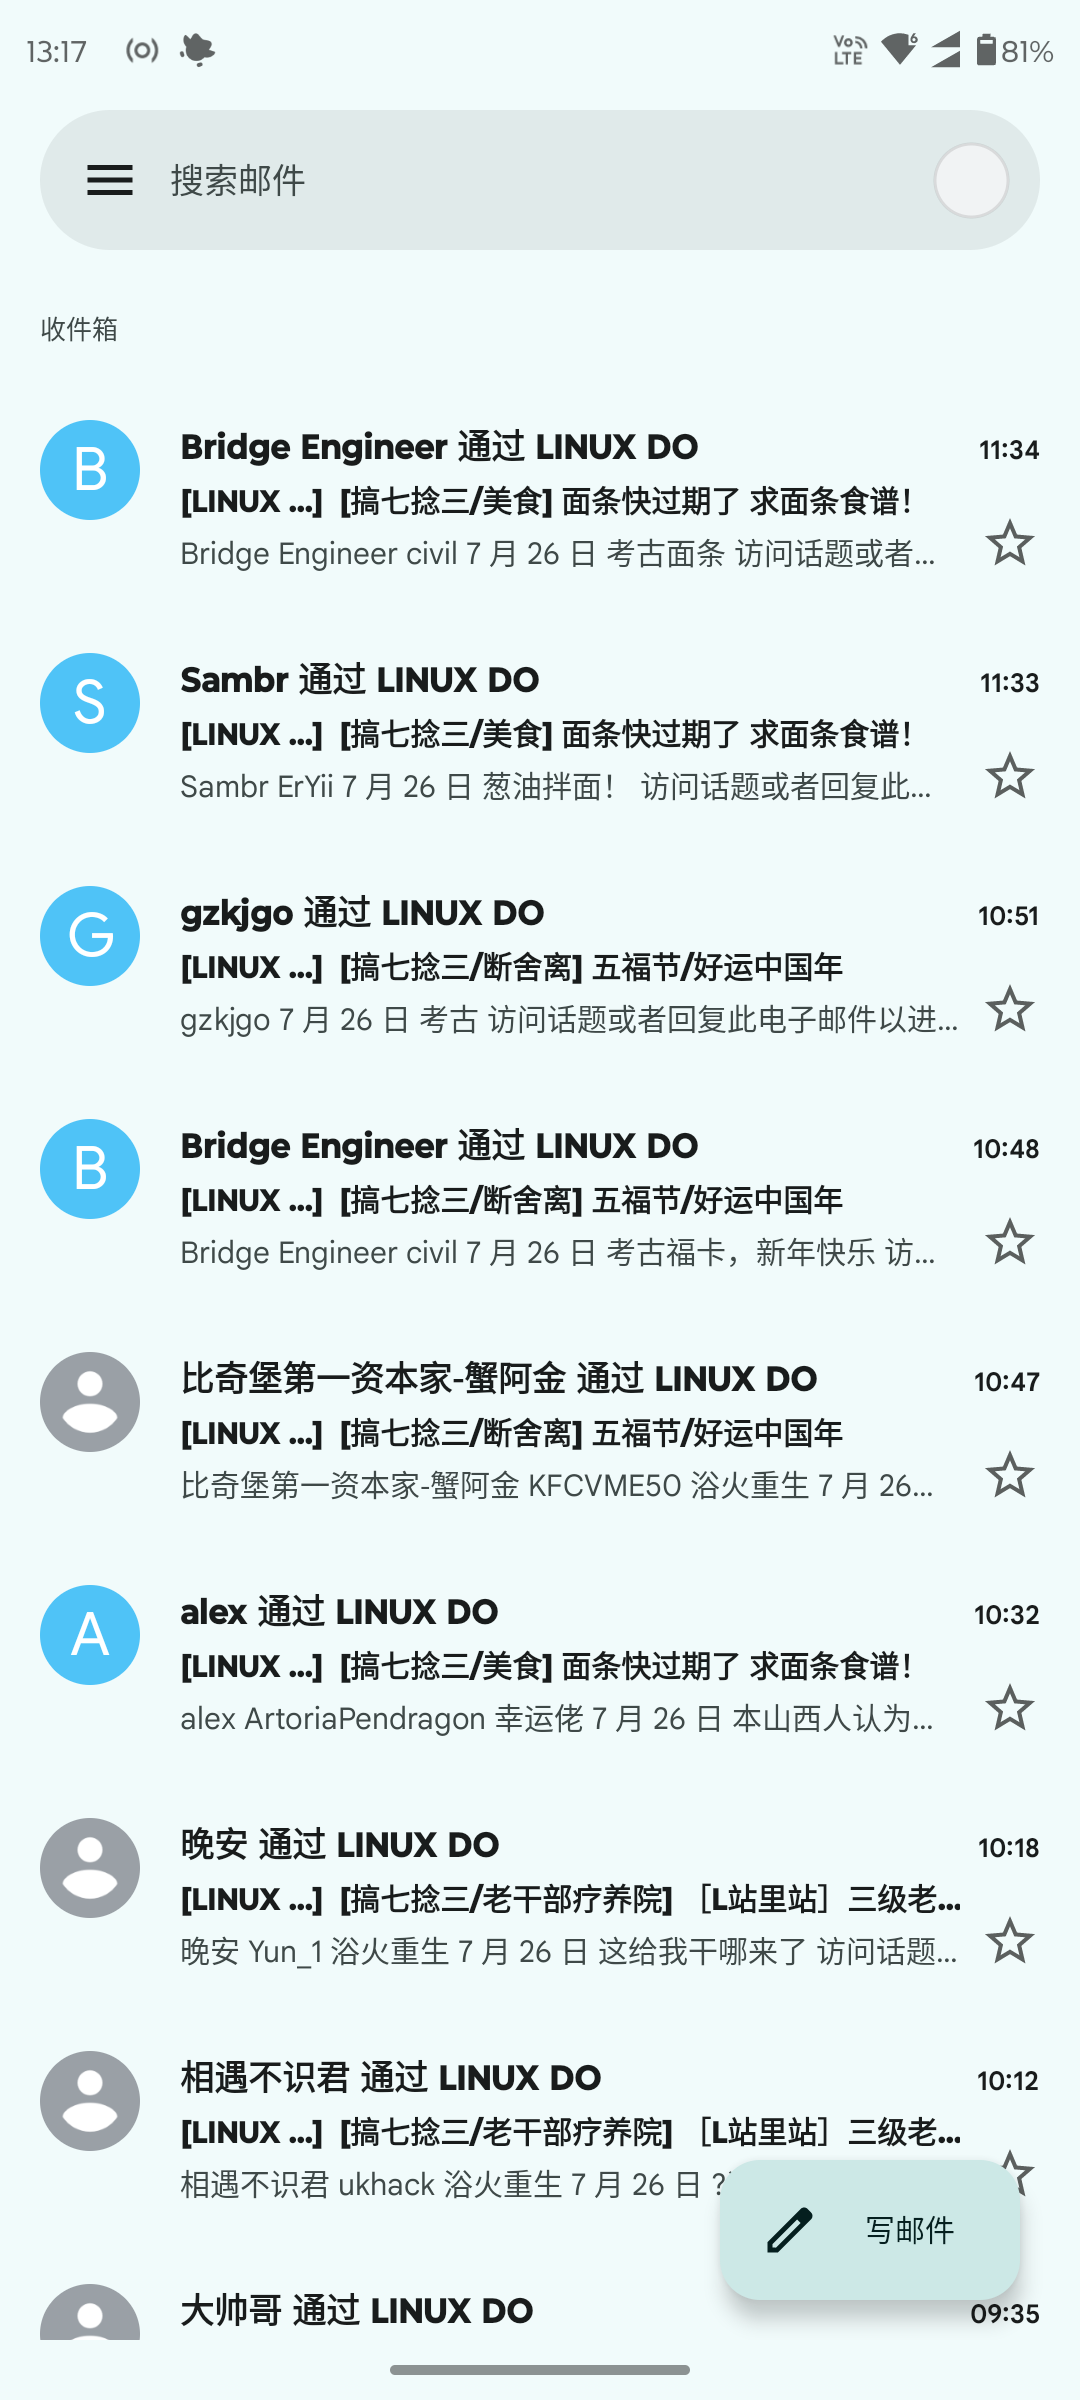Select gzkjgo sender avatar G
Screen dimensions: 1080x2400
[90, 936]
